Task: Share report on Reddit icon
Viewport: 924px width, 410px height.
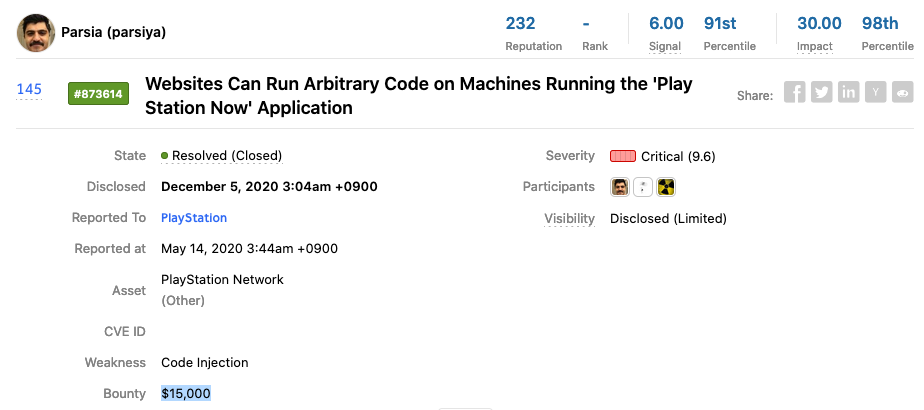Action: 903,92
